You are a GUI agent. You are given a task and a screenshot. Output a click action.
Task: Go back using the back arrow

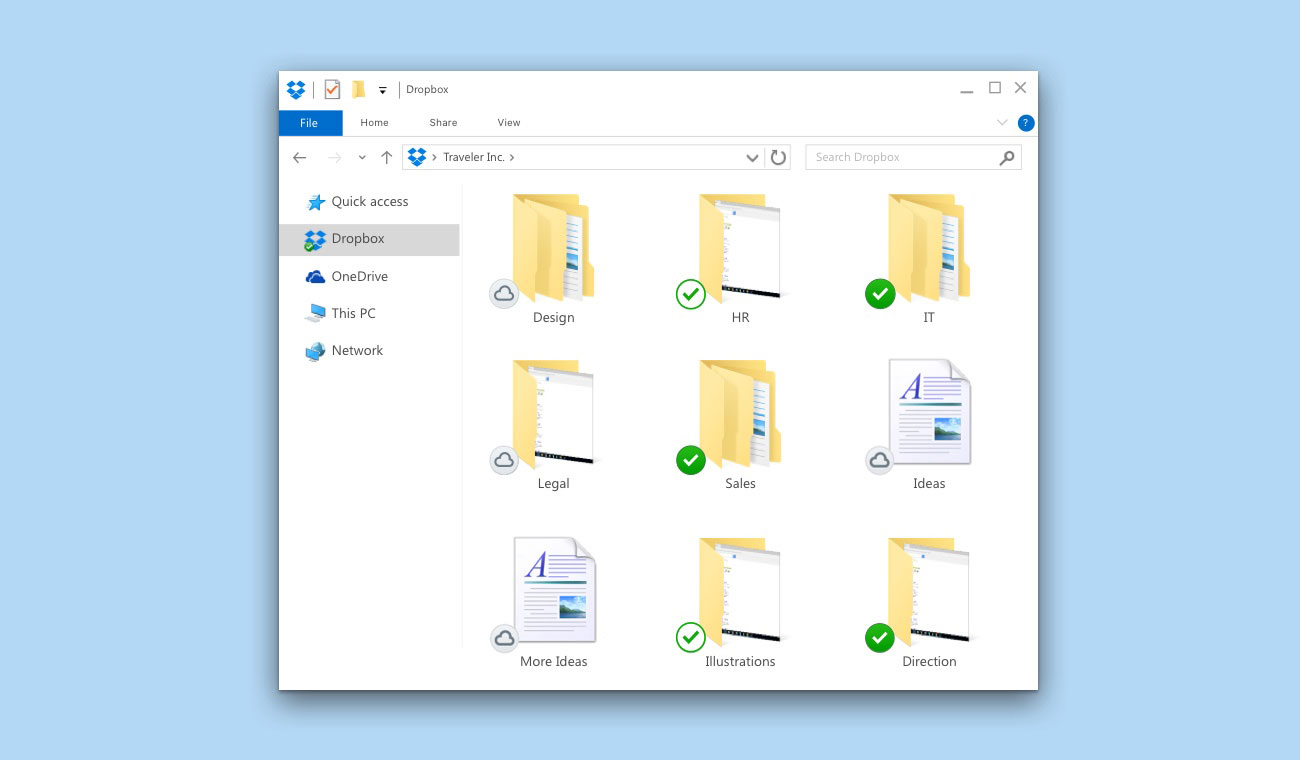pyautogui.click(x=299, y=158)
